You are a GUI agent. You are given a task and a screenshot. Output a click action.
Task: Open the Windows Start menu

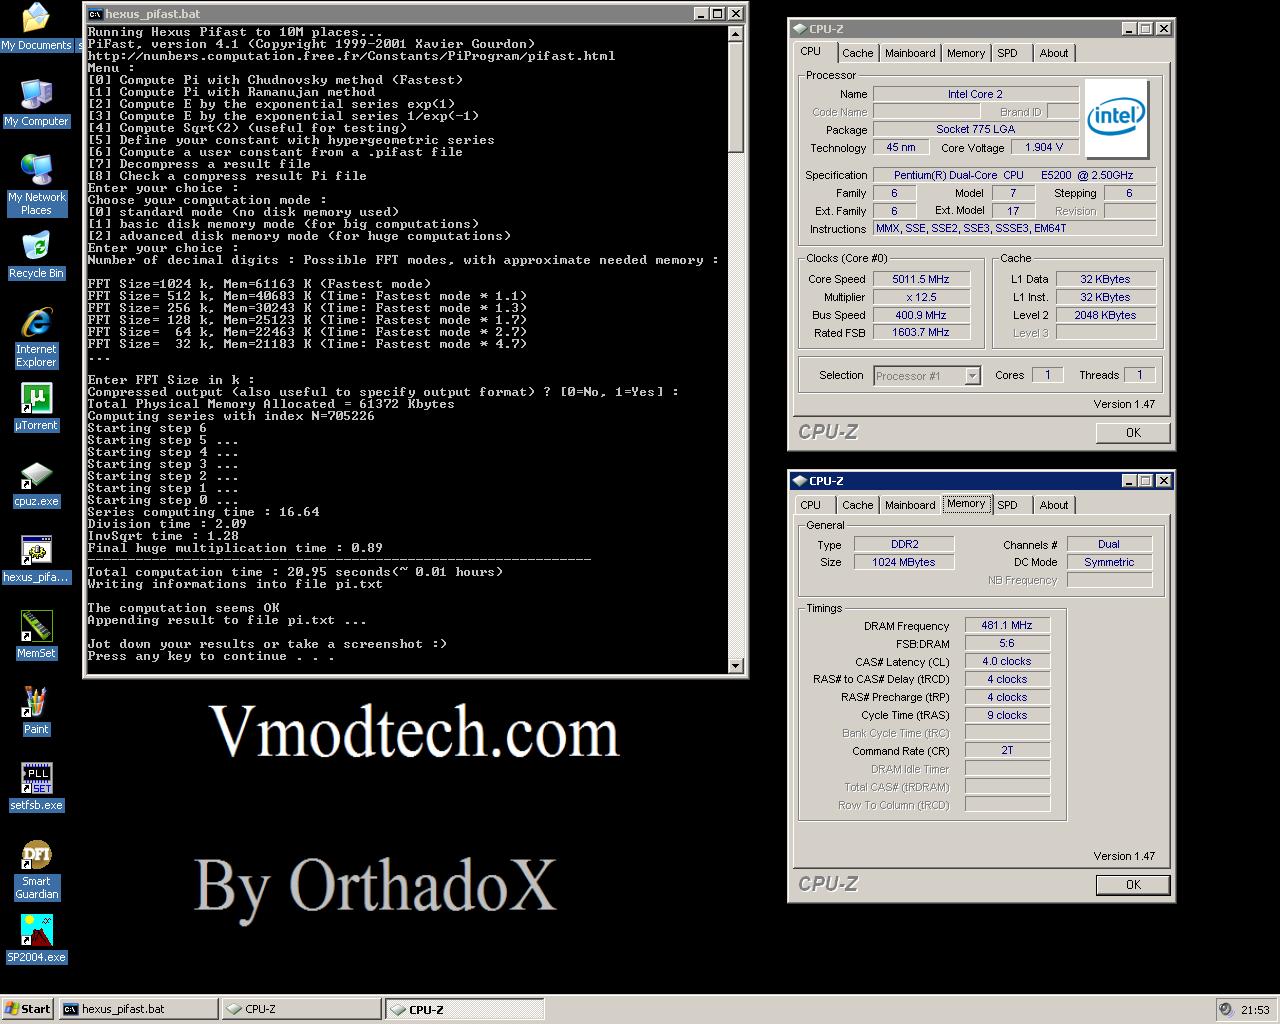point(27,1009)
